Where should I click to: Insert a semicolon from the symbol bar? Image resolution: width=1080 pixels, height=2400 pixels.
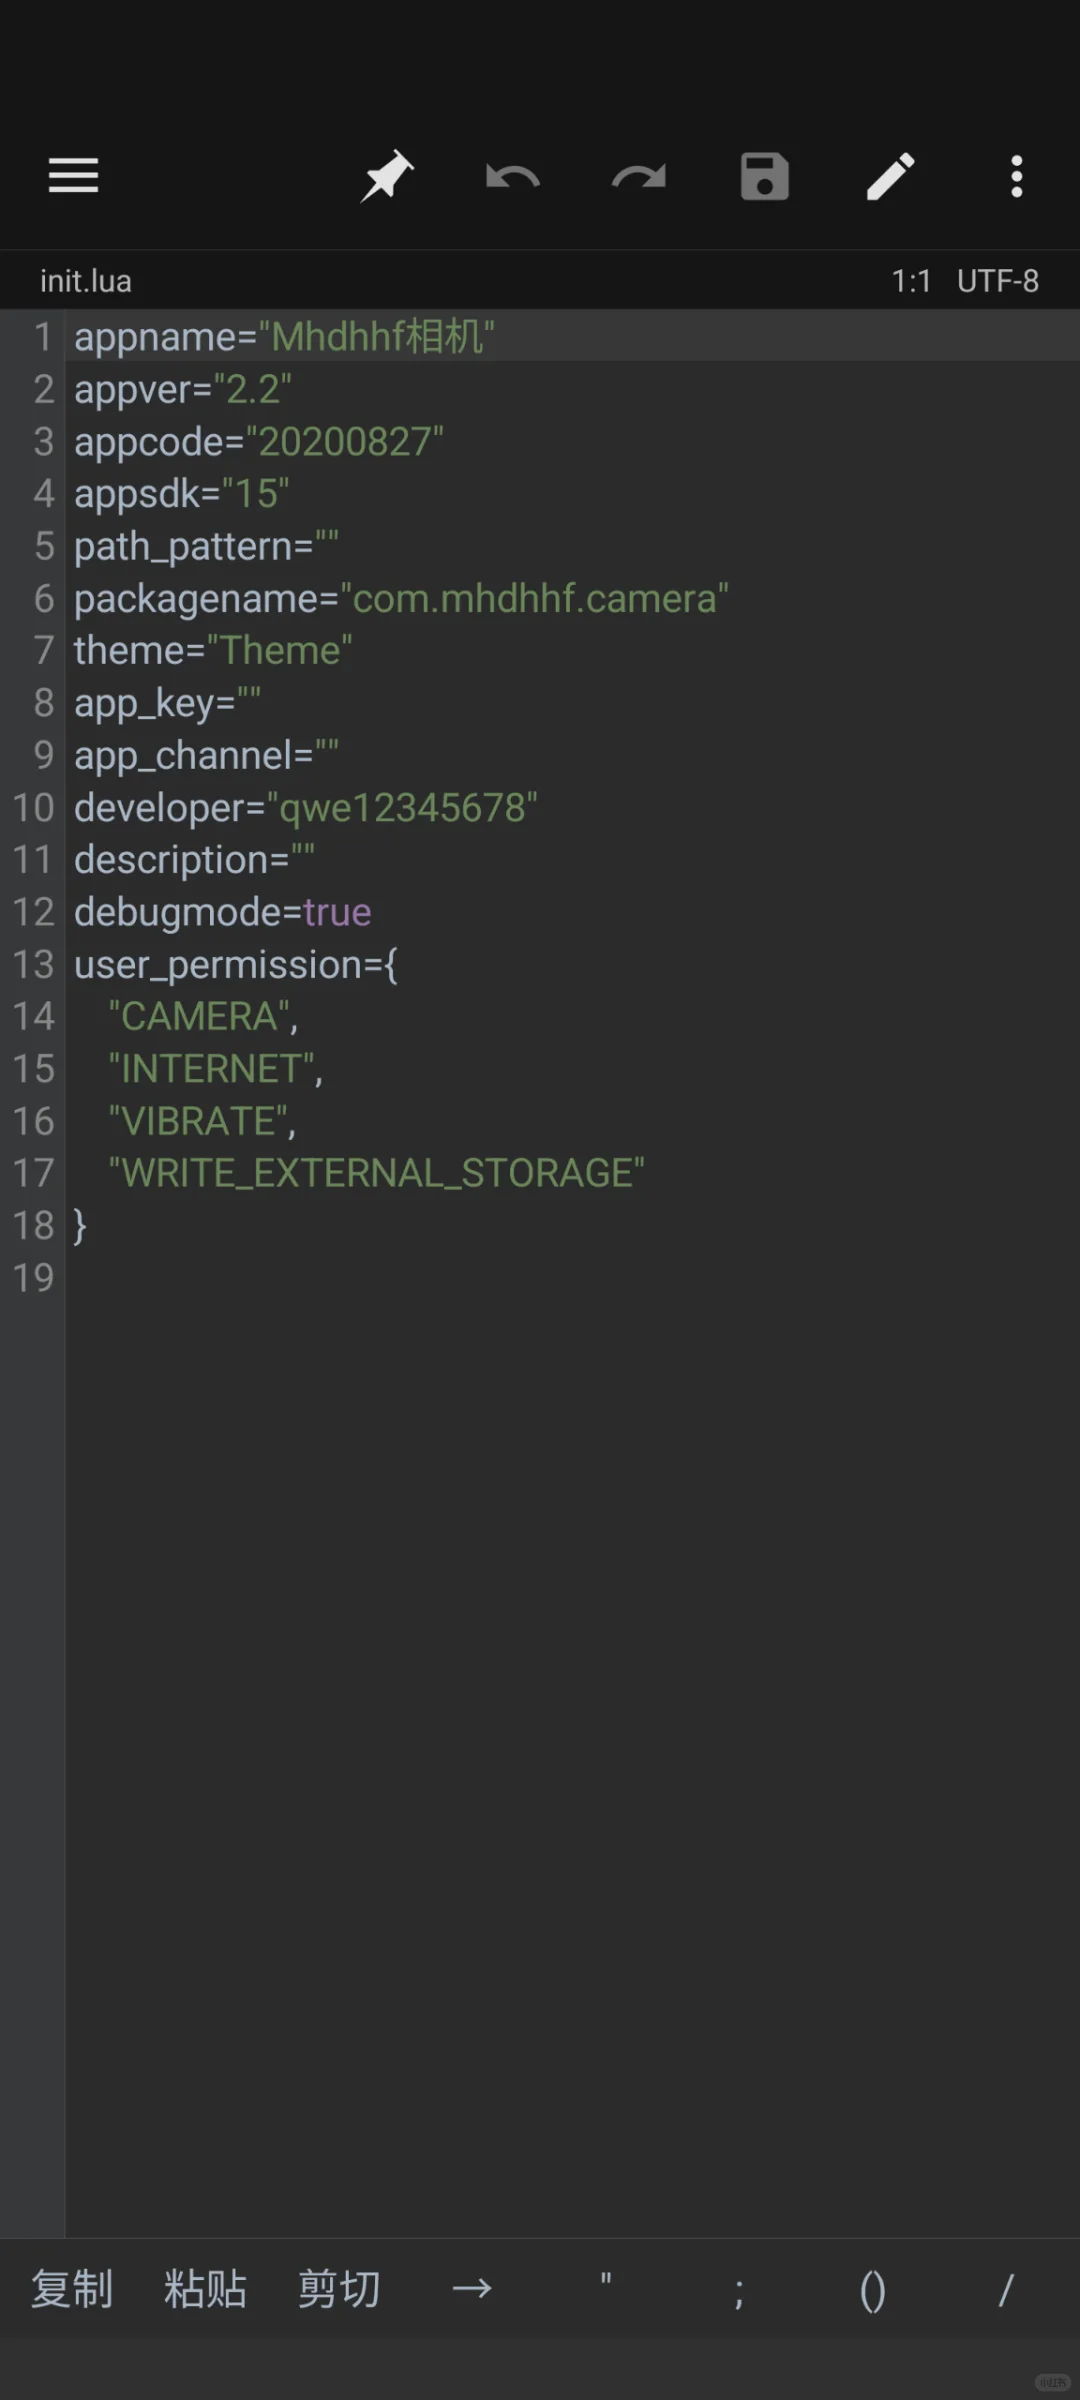pyautogui.click(x=739, y=2288)
